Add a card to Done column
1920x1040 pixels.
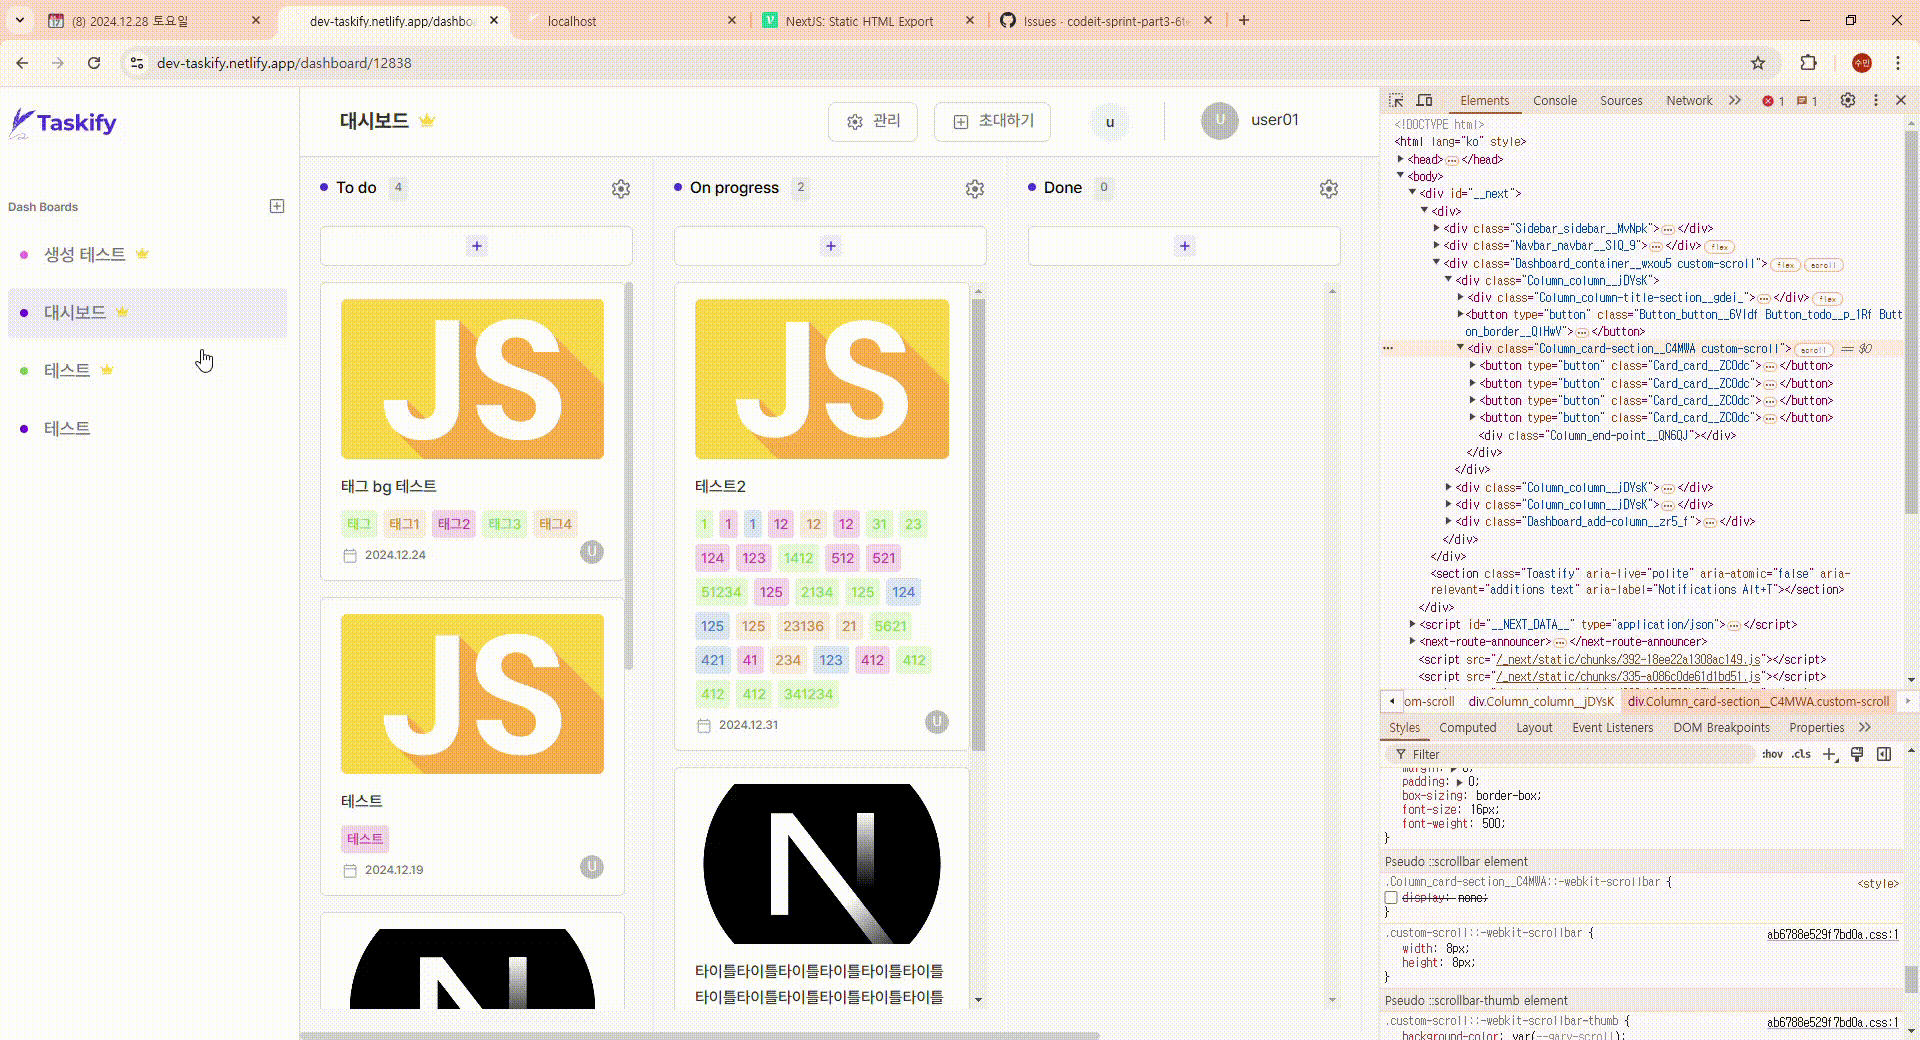click(1184, 246)
